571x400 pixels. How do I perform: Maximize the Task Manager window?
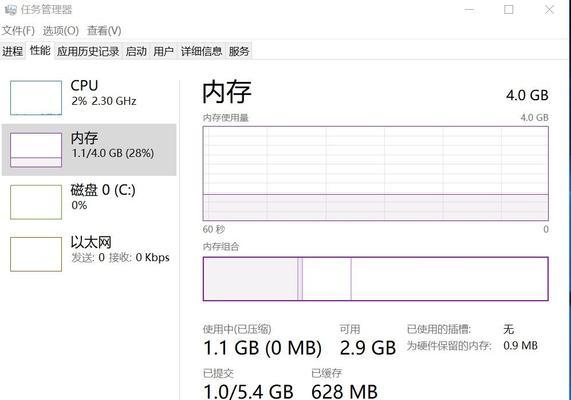[509, 9]
